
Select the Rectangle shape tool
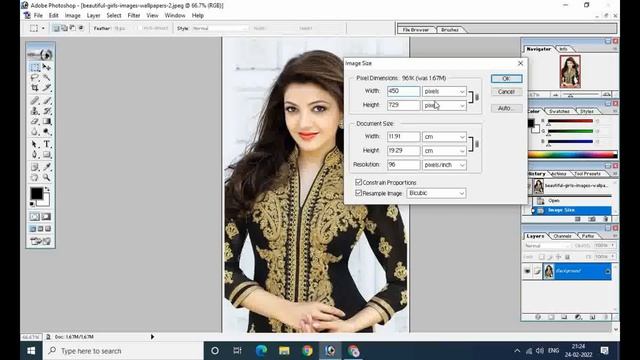[47, 155]
